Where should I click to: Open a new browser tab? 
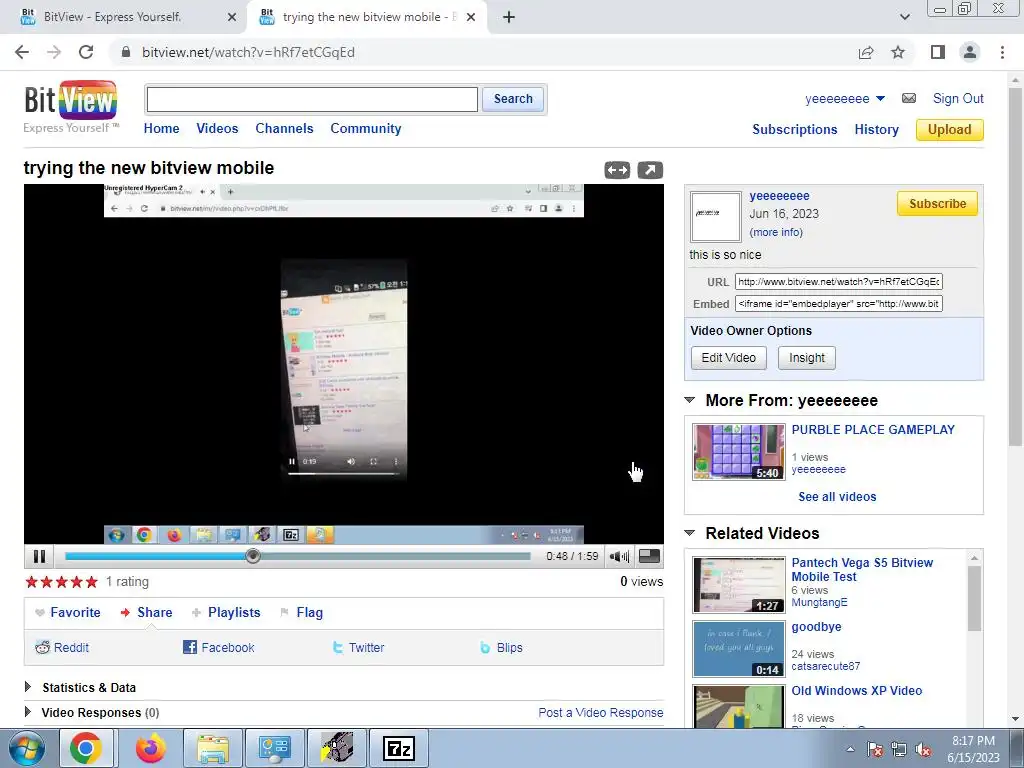[509, 17]
